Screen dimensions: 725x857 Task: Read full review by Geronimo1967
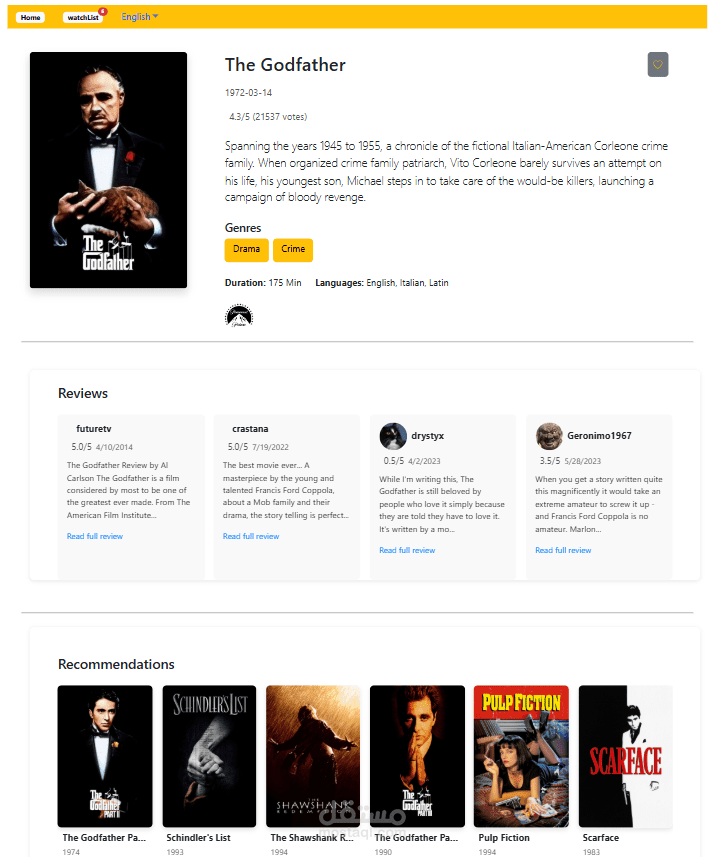click(563, 550)
